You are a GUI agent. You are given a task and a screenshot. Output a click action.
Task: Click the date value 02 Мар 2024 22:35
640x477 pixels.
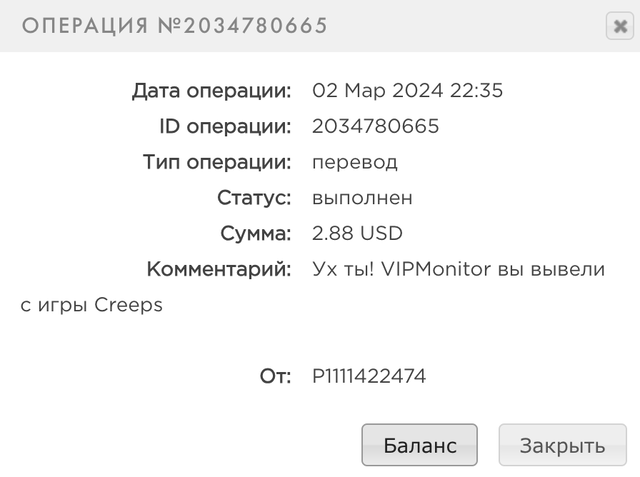pos(407,90)
